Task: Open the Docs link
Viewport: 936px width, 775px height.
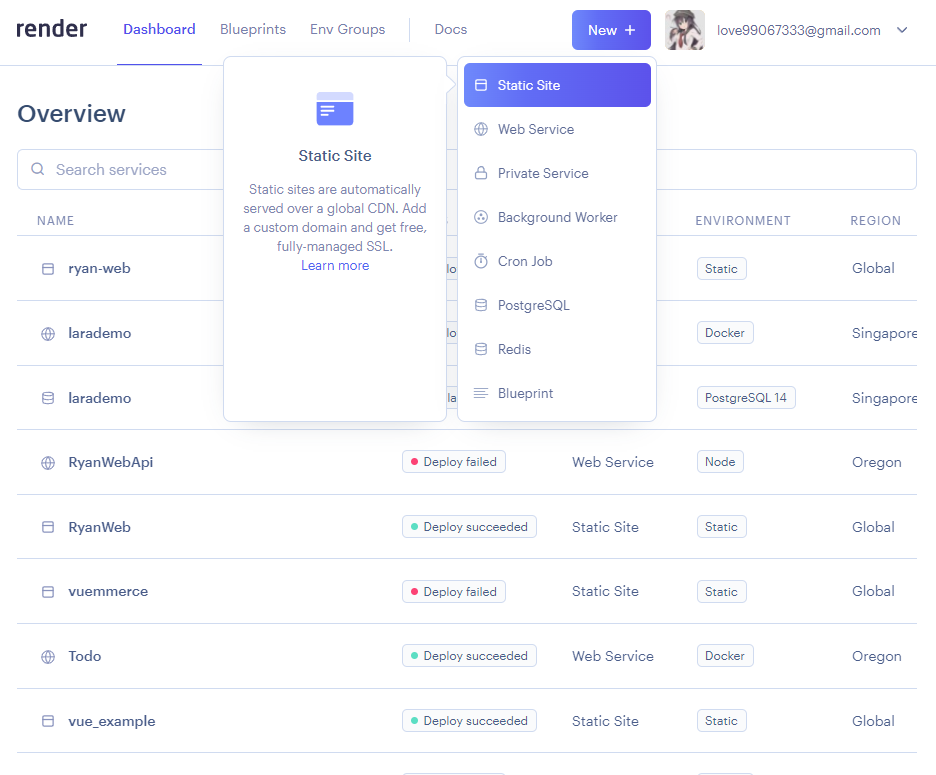Action: tap(451, 29)
